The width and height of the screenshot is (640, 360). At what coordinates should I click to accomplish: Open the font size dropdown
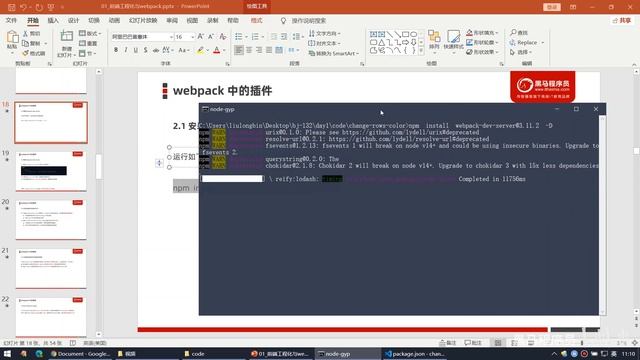(x=192, y=37)
